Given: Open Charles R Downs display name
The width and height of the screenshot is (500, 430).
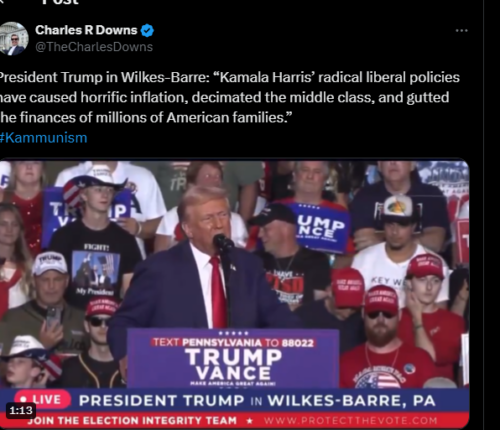Looking at the screenshot, I should tap(86, 30).
